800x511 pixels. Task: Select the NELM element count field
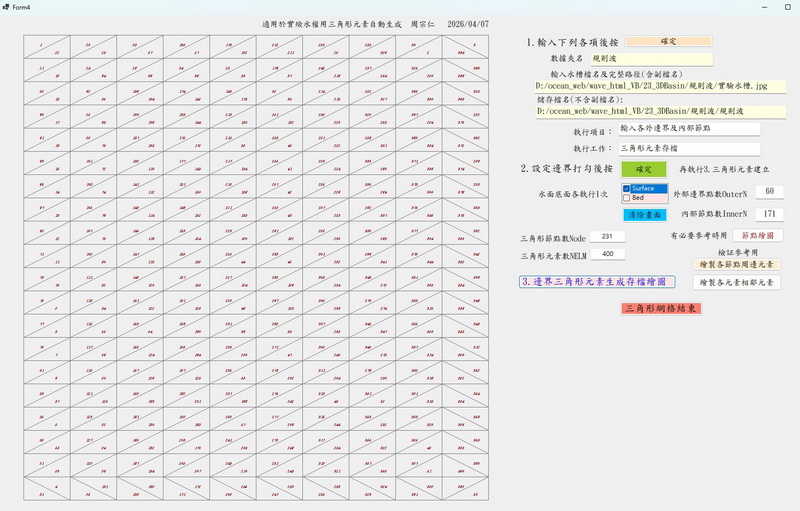coord(607,254)
